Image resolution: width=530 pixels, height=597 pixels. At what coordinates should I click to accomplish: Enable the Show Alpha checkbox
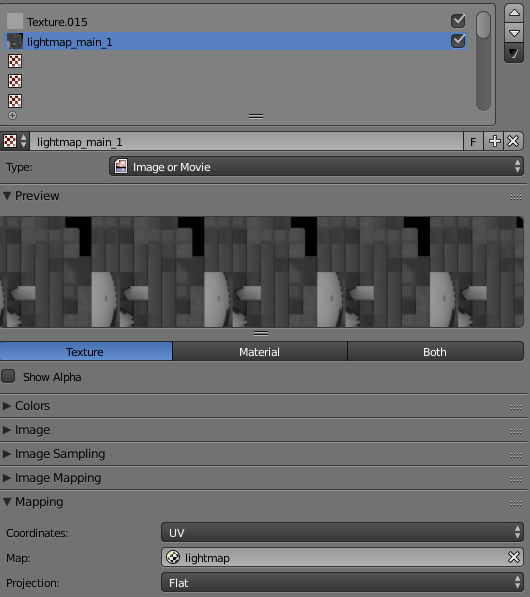click(x=8, y=376)
